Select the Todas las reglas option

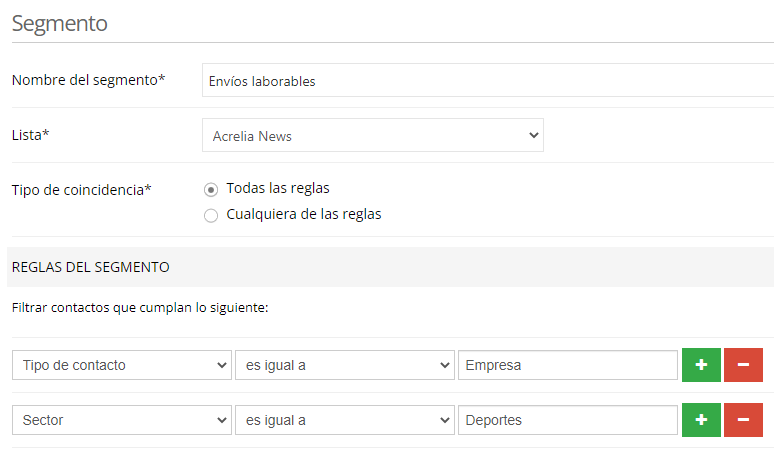211,190
